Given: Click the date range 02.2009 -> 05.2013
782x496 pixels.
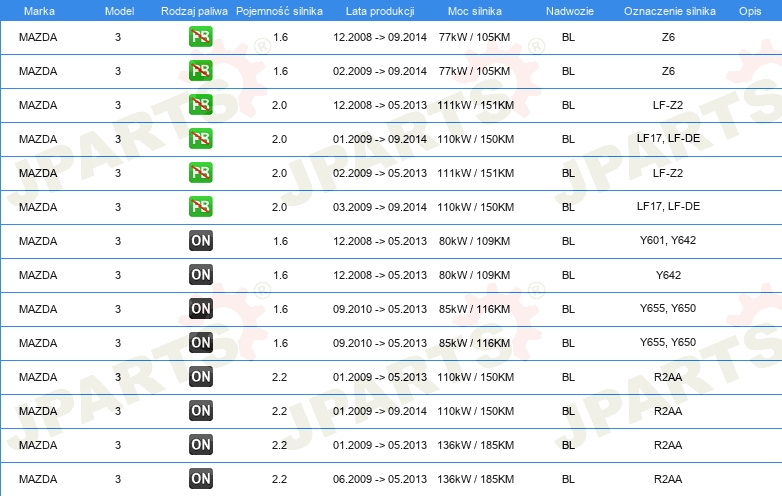Looking at the screenshot, I should [x=380, y=173].
